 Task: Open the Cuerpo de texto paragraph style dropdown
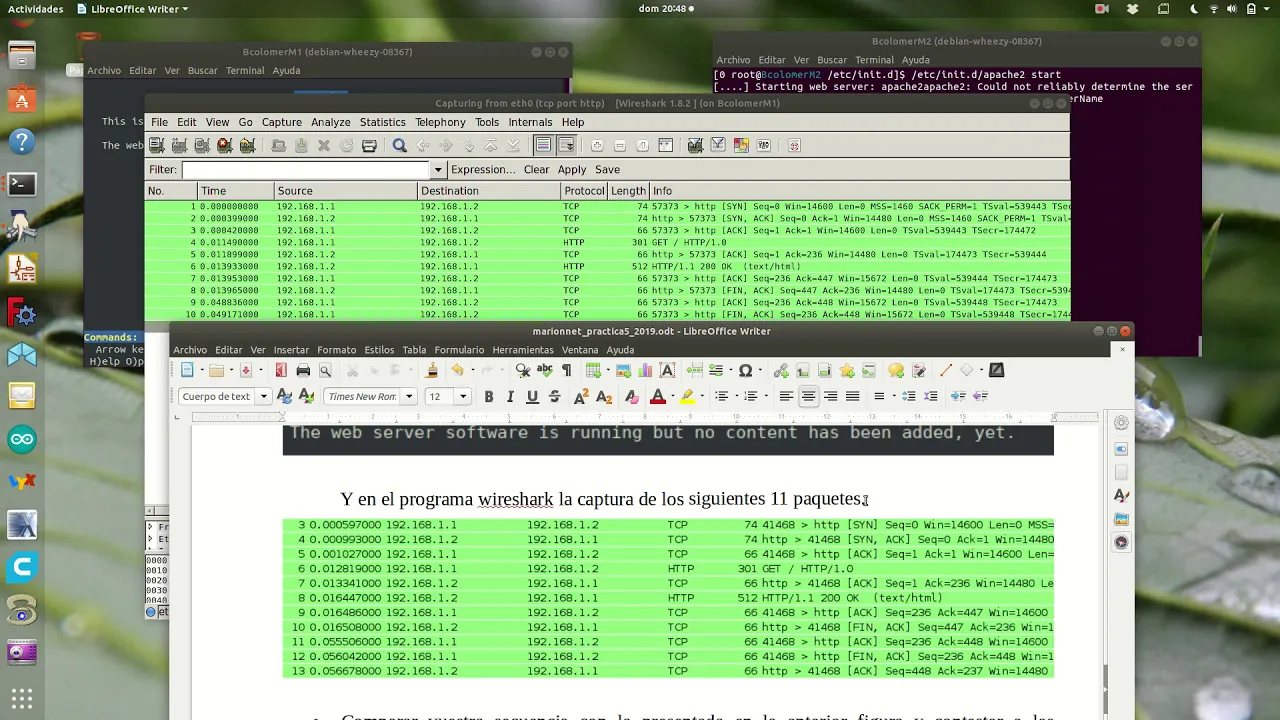click(264, 396)
